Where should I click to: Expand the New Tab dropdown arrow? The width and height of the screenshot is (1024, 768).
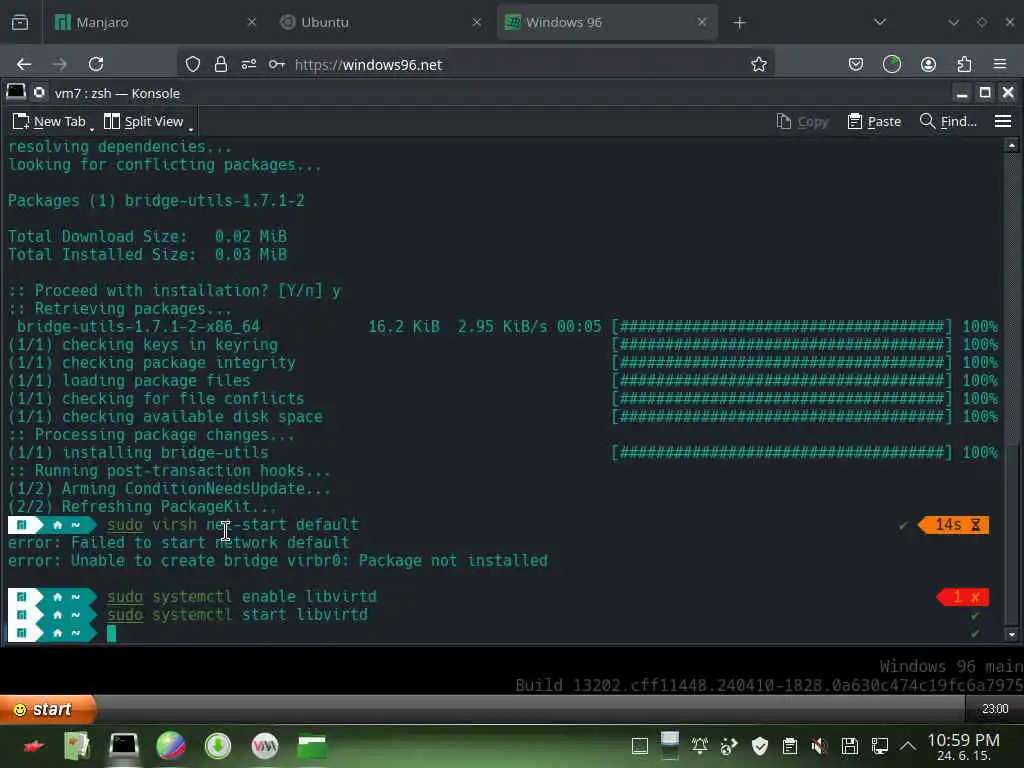[91, 129]
